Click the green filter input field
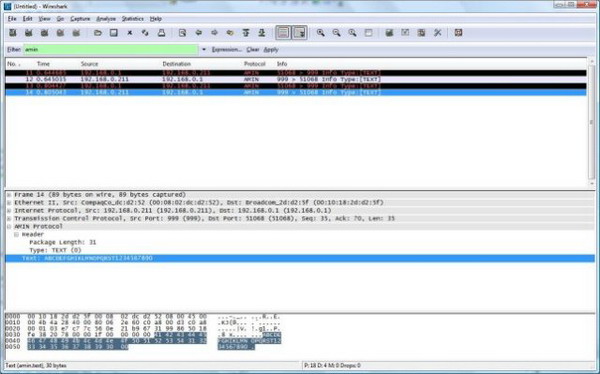This screenshot has height=374, width=600. tap(111, 49)
